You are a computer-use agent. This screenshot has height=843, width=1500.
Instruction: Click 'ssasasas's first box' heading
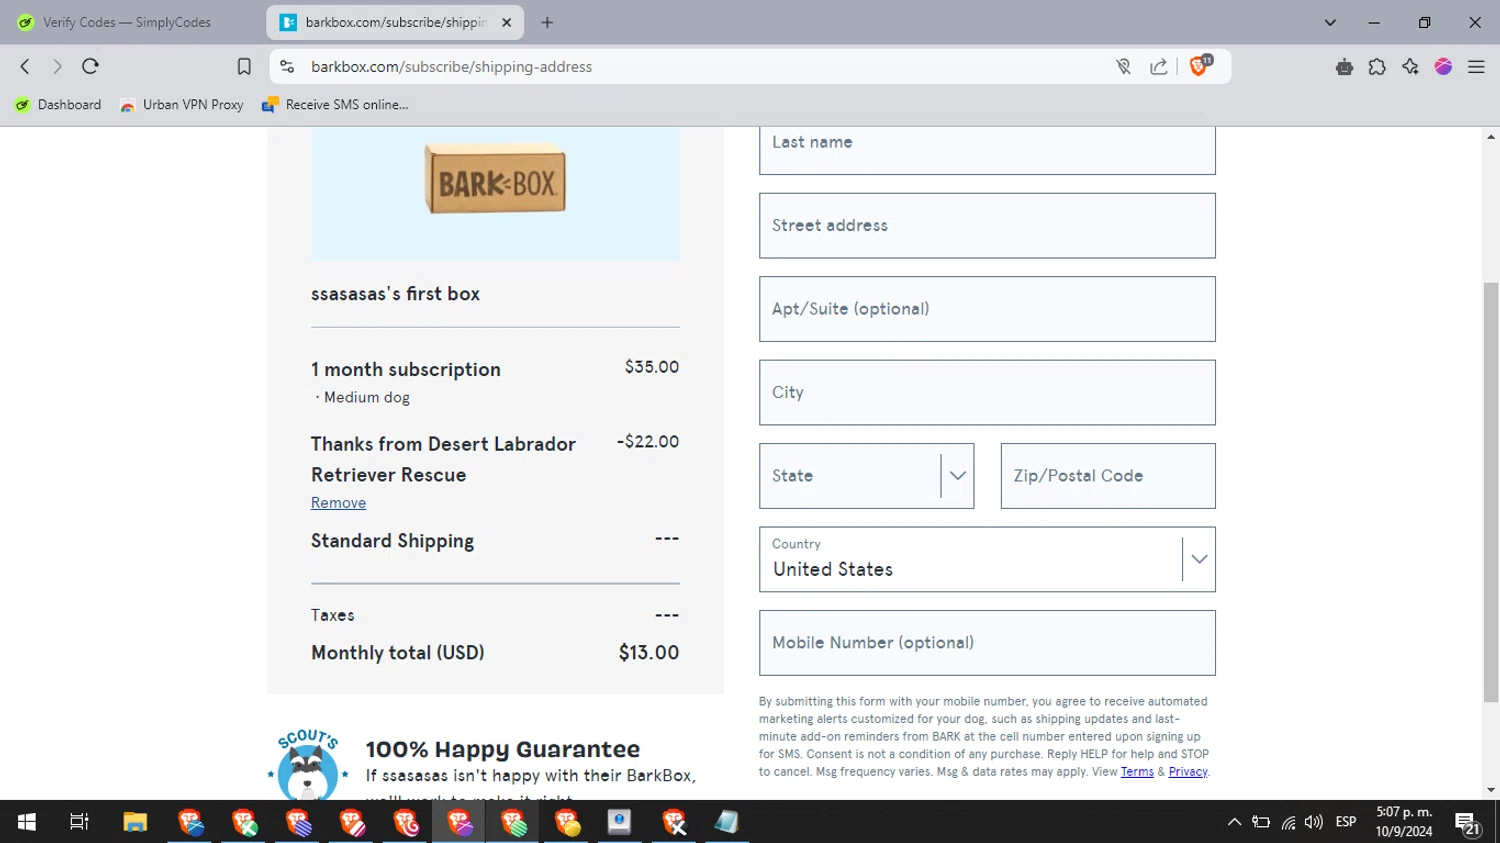point(395,293)
